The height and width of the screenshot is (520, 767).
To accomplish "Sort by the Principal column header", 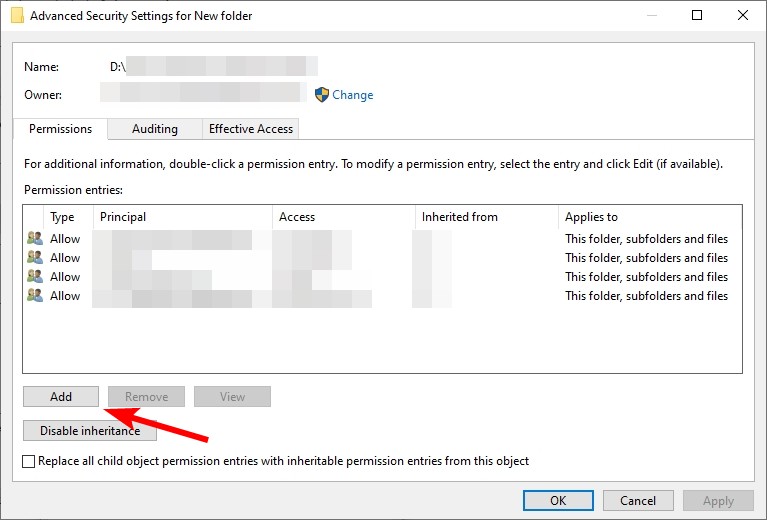I will [x=182, y=217].
